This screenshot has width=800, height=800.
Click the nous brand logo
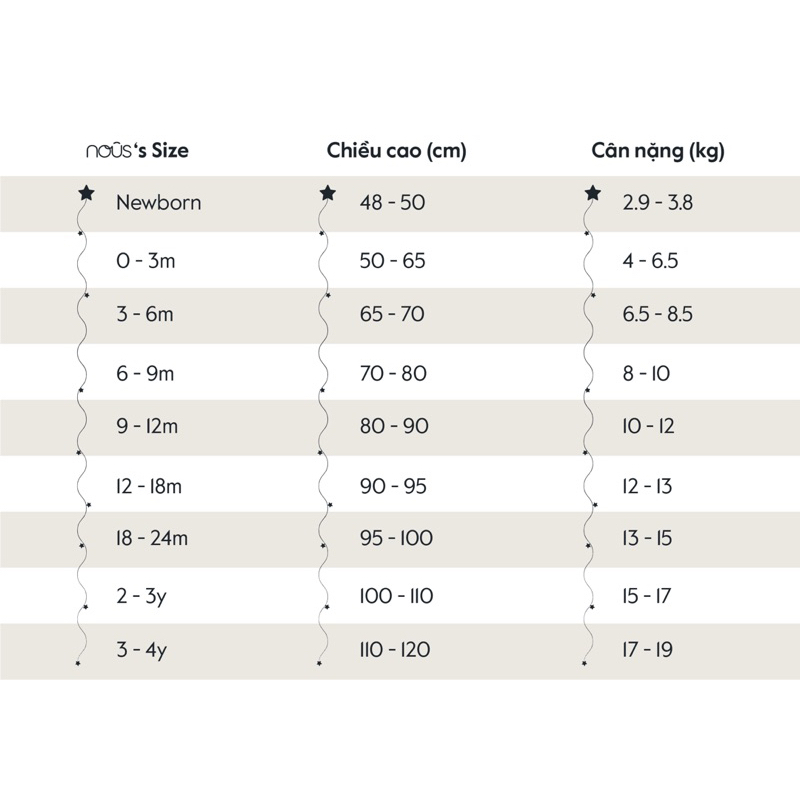(x=108, y=152)
